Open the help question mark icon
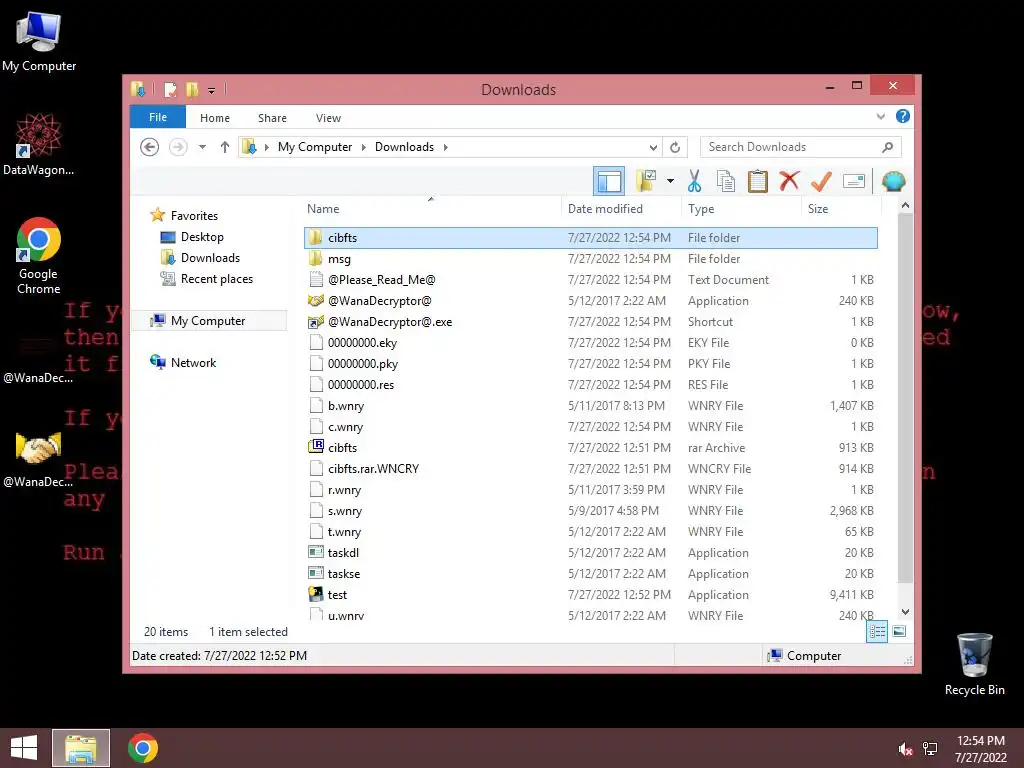 tap(903, 116)
